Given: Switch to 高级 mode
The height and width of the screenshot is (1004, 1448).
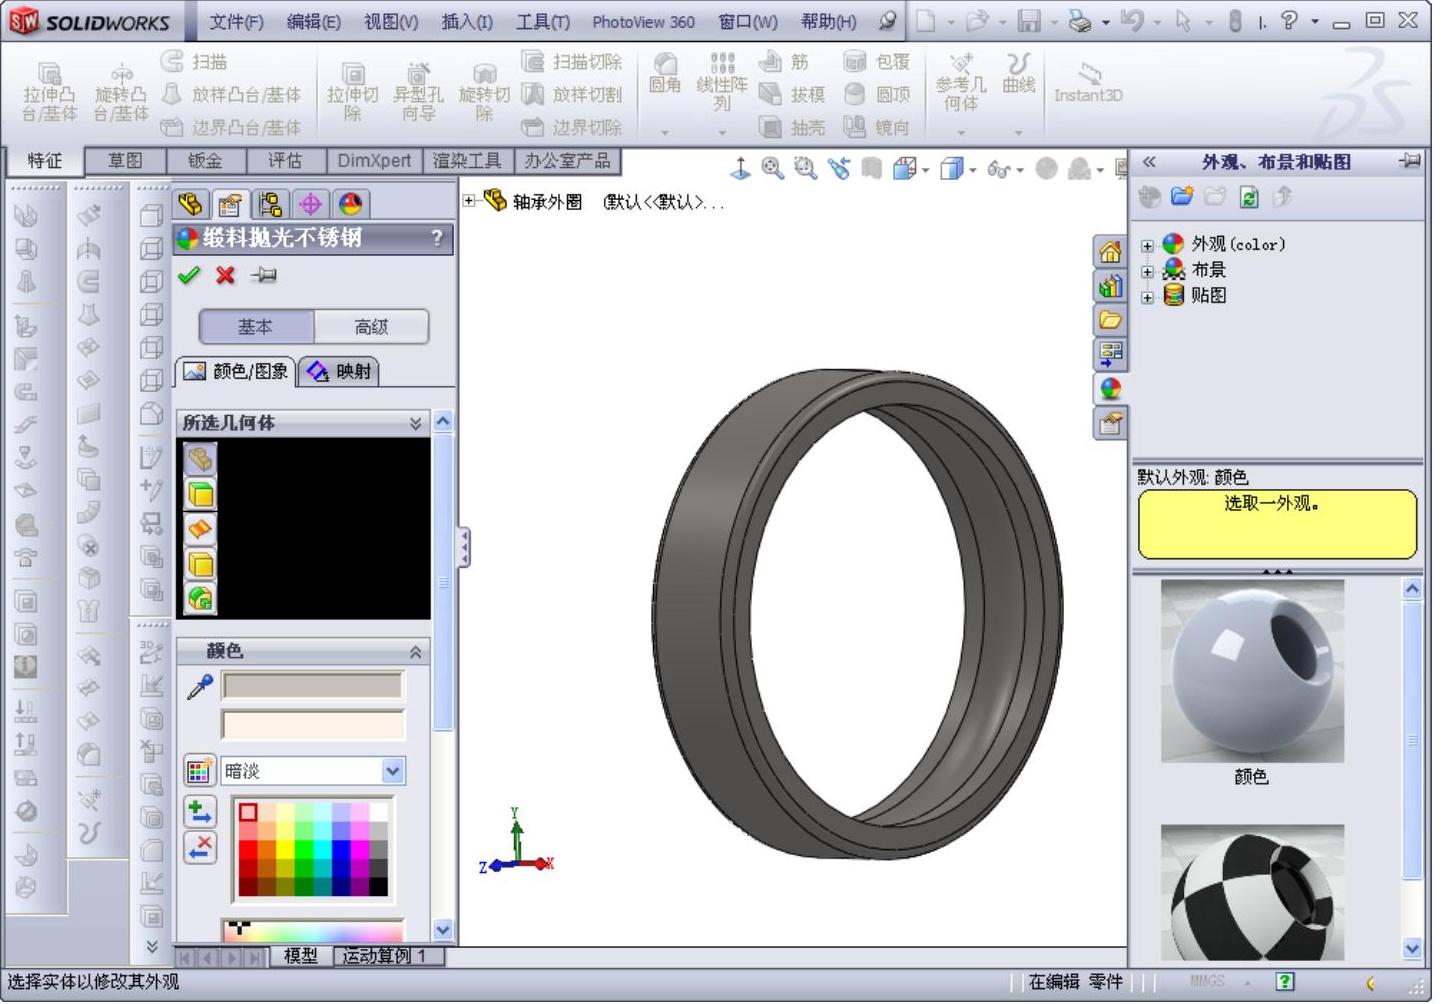Looking at the screenshot, I should tap(371, 327).
